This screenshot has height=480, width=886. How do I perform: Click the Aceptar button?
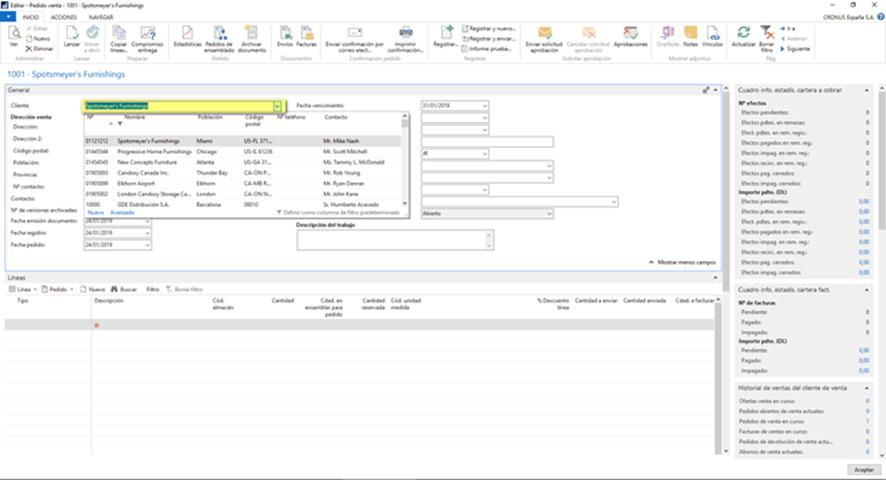(863, 470)
